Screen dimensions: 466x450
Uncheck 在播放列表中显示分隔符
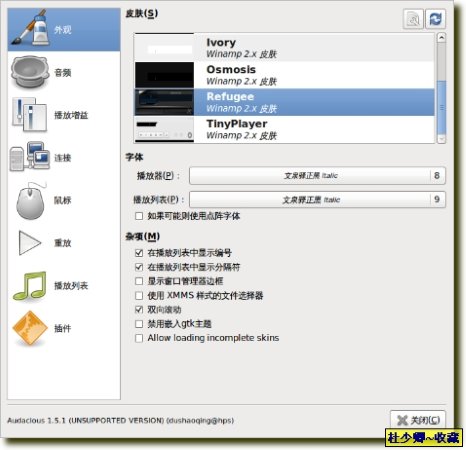139,267
